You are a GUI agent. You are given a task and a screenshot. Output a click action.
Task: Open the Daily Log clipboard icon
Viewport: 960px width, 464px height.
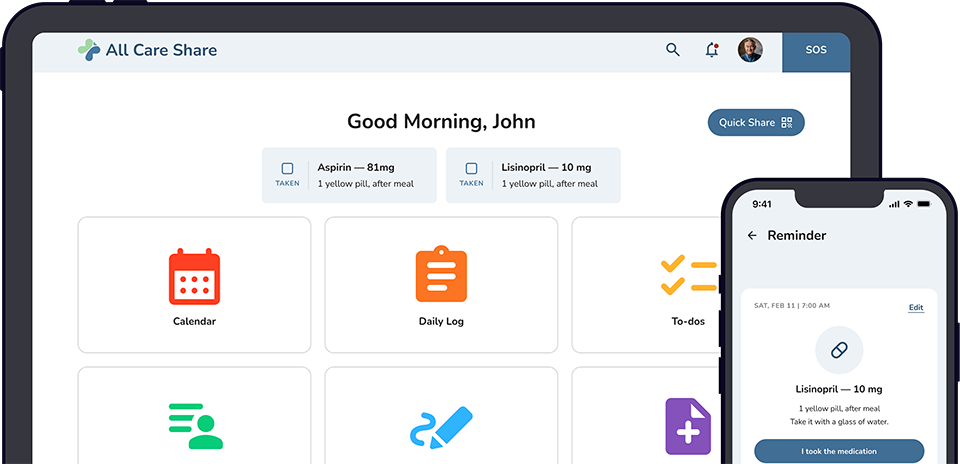[441, 274]
